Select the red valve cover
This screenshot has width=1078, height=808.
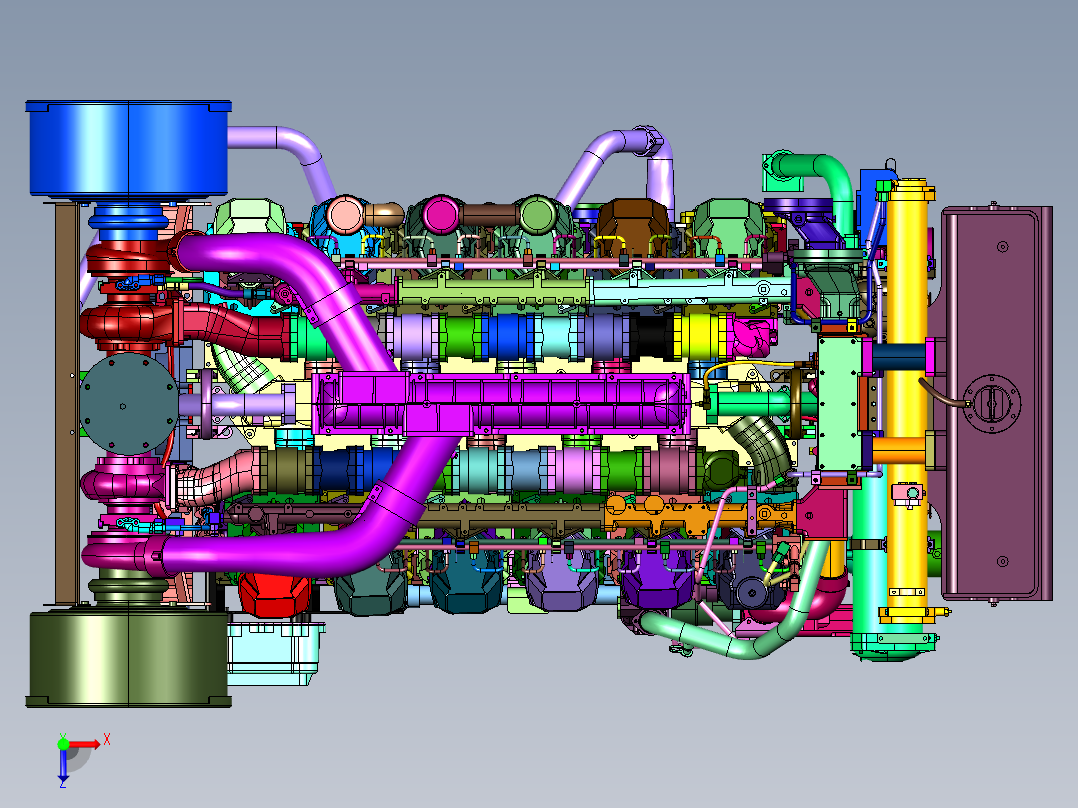(x=274, y=595)
